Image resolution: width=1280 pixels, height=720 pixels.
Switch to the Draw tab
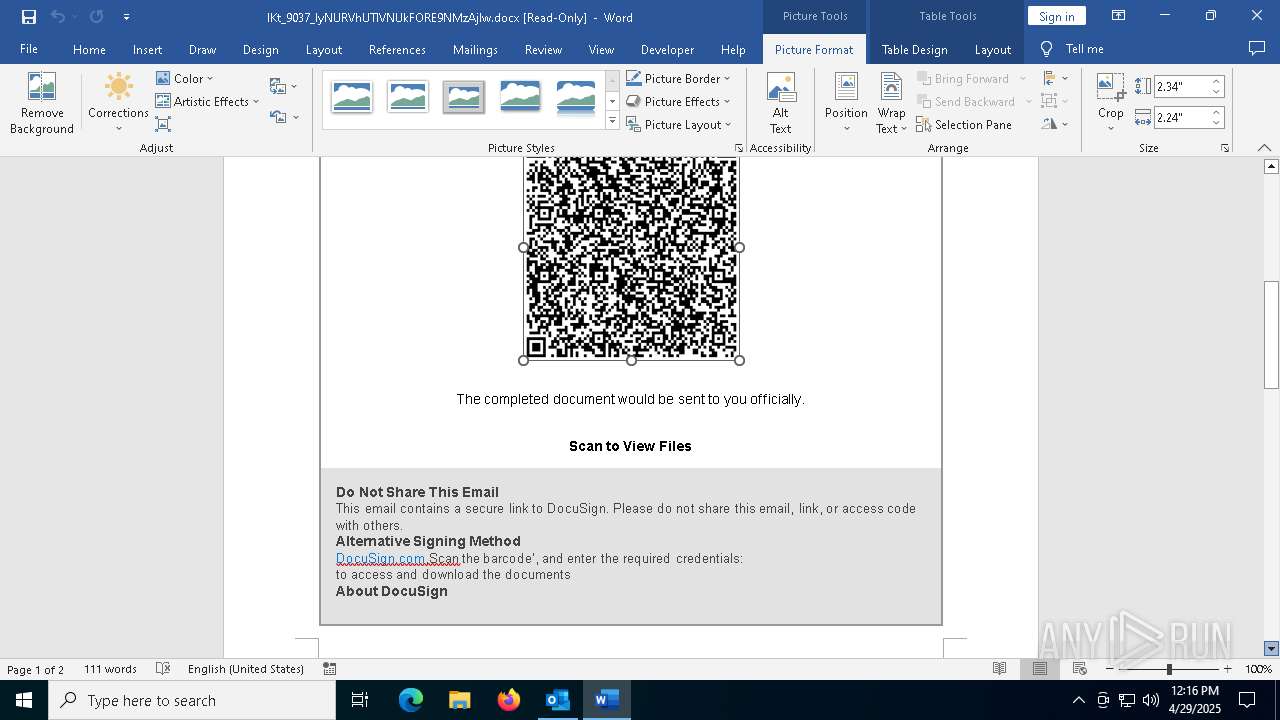coord(202,49)
